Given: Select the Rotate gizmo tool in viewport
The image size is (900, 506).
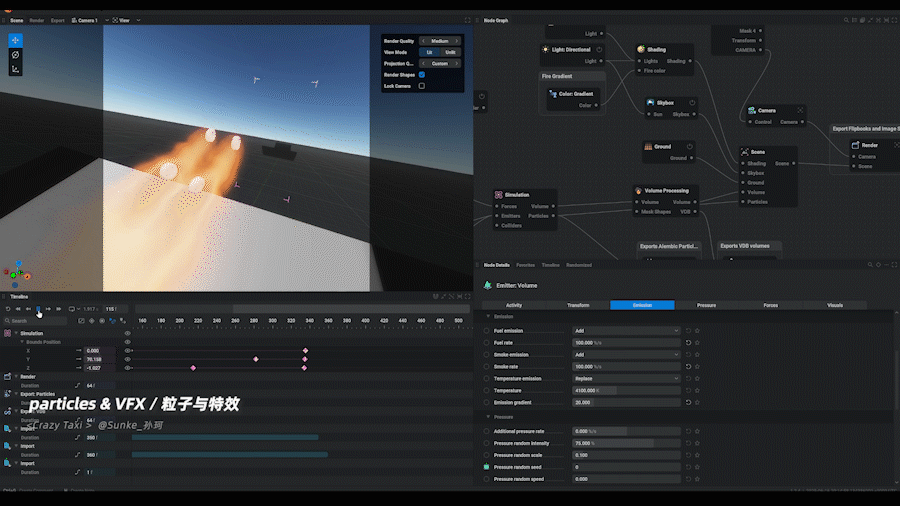Looking at the screenshot, I should coord(15,55).
